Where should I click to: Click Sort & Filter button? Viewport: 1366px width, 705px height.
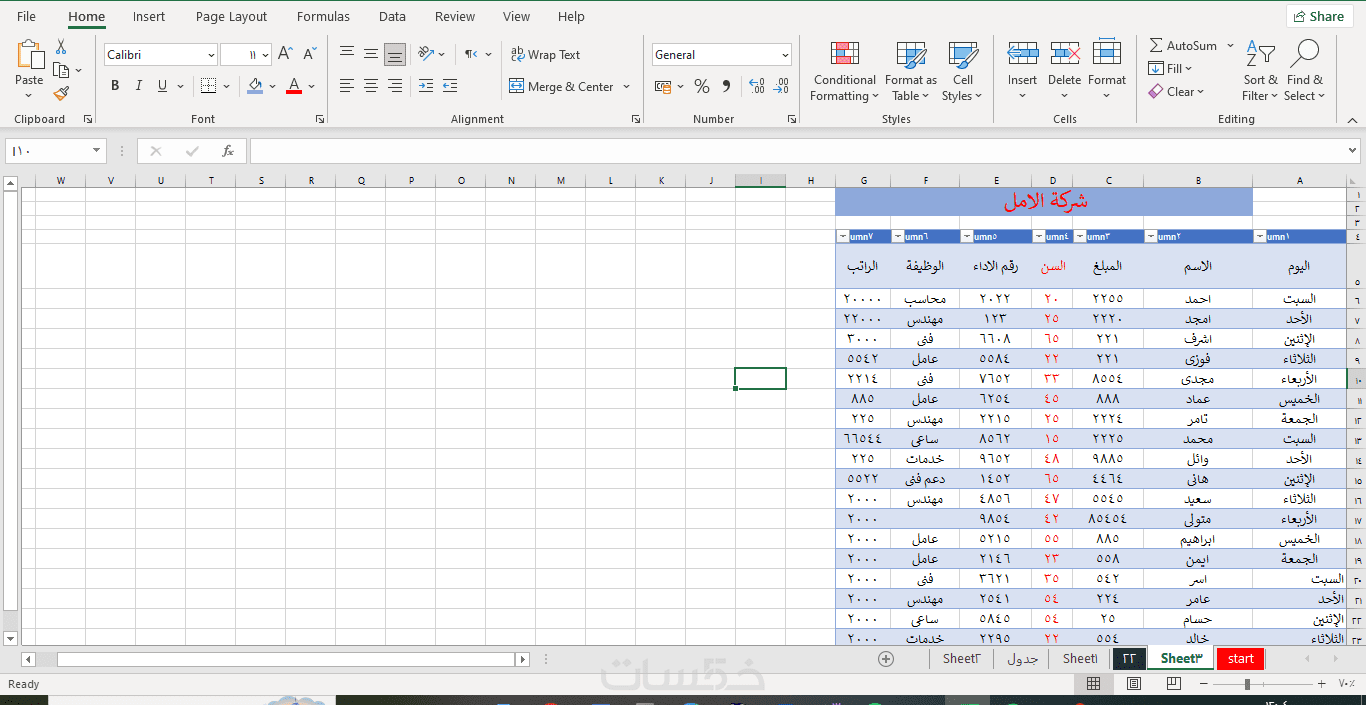[1261, 71]
